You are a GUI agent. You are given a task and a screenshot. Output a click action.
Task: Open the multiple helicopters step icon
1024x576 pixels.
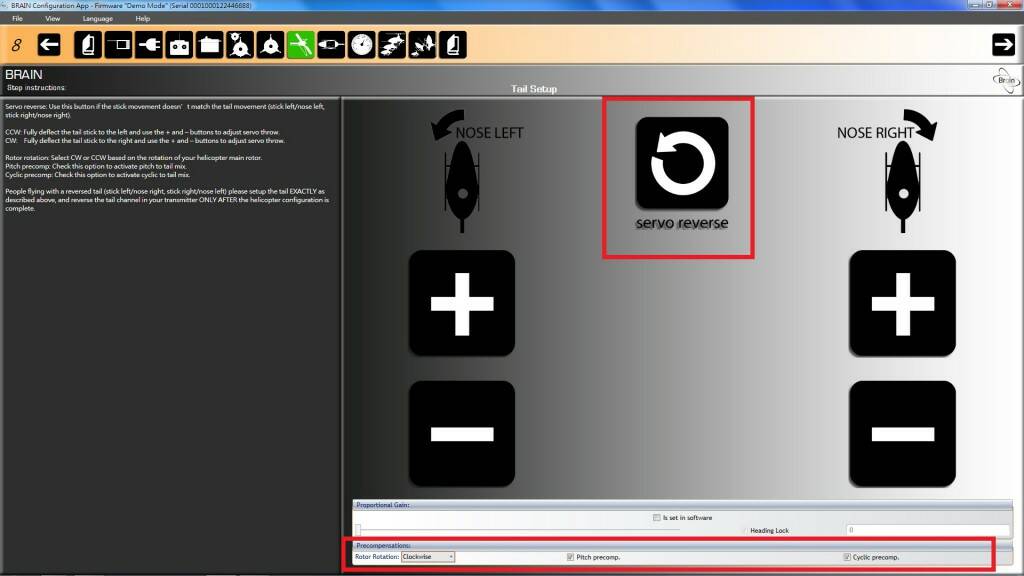tap(392, 45)
